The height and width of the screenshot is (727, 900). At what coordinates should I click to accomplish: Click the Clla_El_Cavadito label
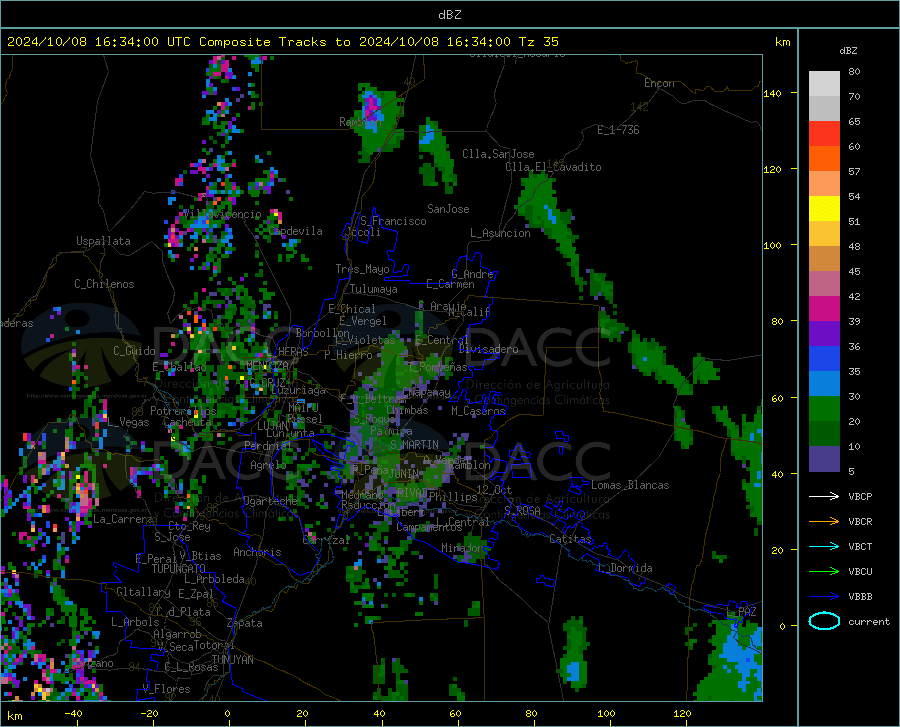[553, 167]
